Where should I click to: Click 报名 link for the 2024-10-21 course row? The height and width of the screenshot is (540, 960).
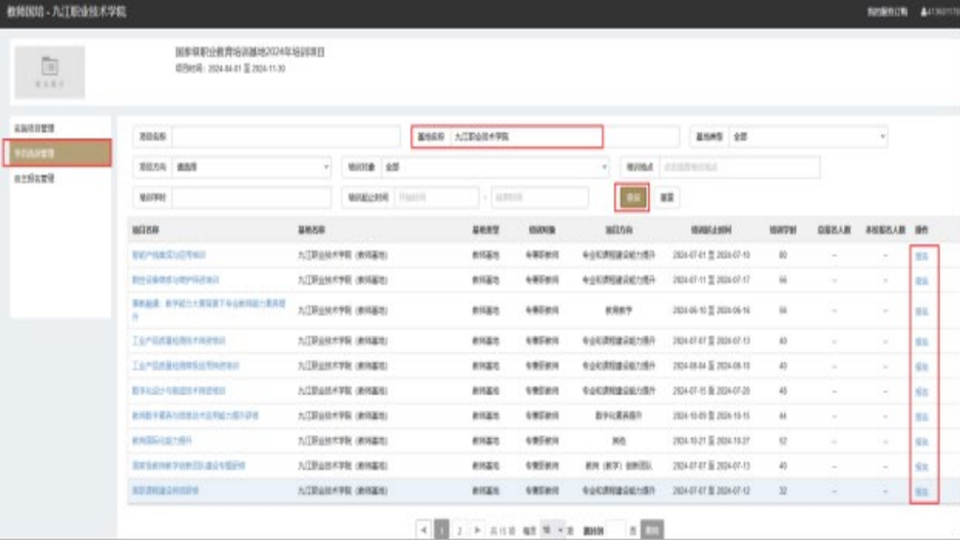[x=921, y=440]
